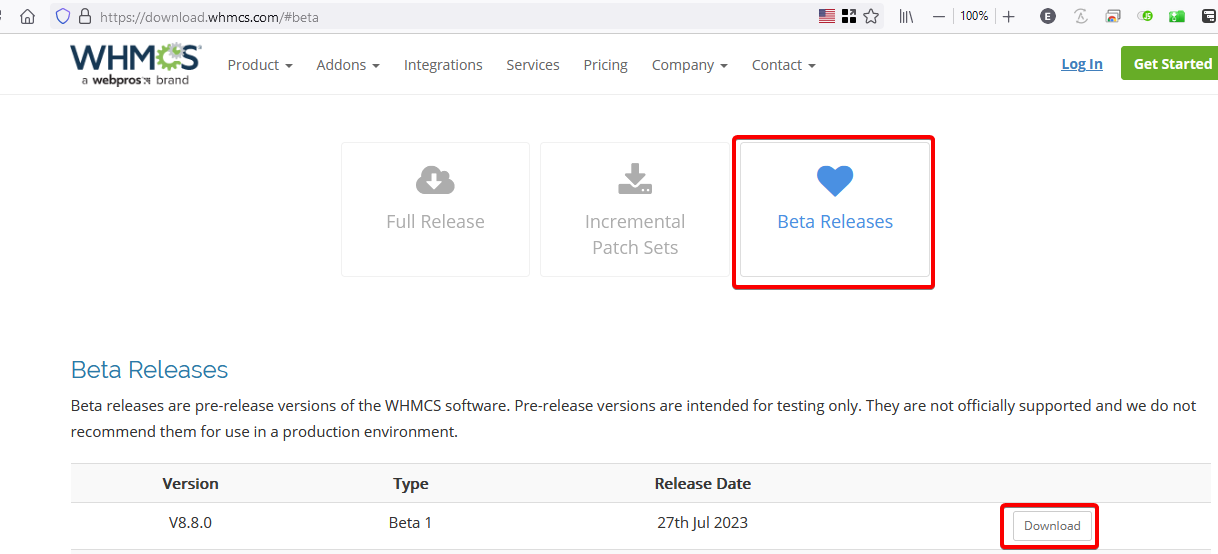The width and height of the screenshot is (1218, 554).
Task: Download V8.8.0 Beta 1
Action: pos(1052,526)
